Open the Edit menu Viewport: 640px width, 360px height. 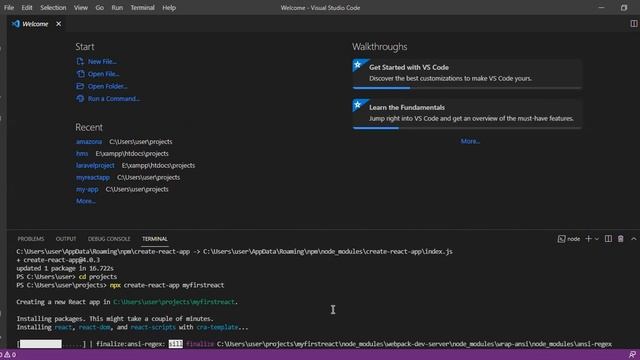(x=27, y=8)
